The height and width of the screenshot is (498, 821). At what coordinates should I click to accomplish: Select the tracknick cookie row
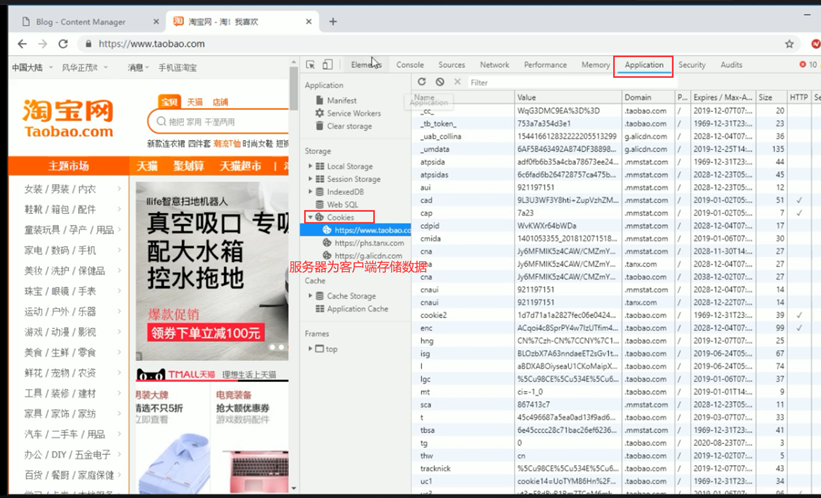coord(616,469)
